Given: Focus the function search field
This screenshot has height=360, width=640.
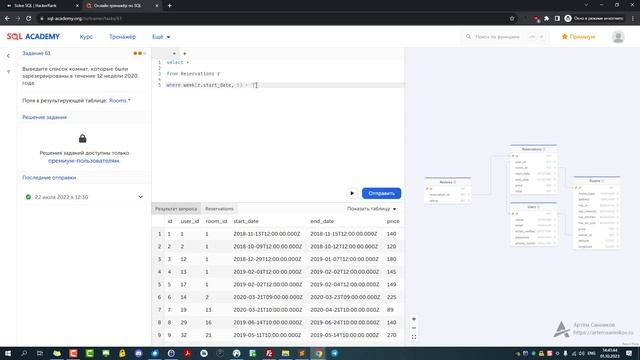Looking at the screenshot, I should click(504, 37).
